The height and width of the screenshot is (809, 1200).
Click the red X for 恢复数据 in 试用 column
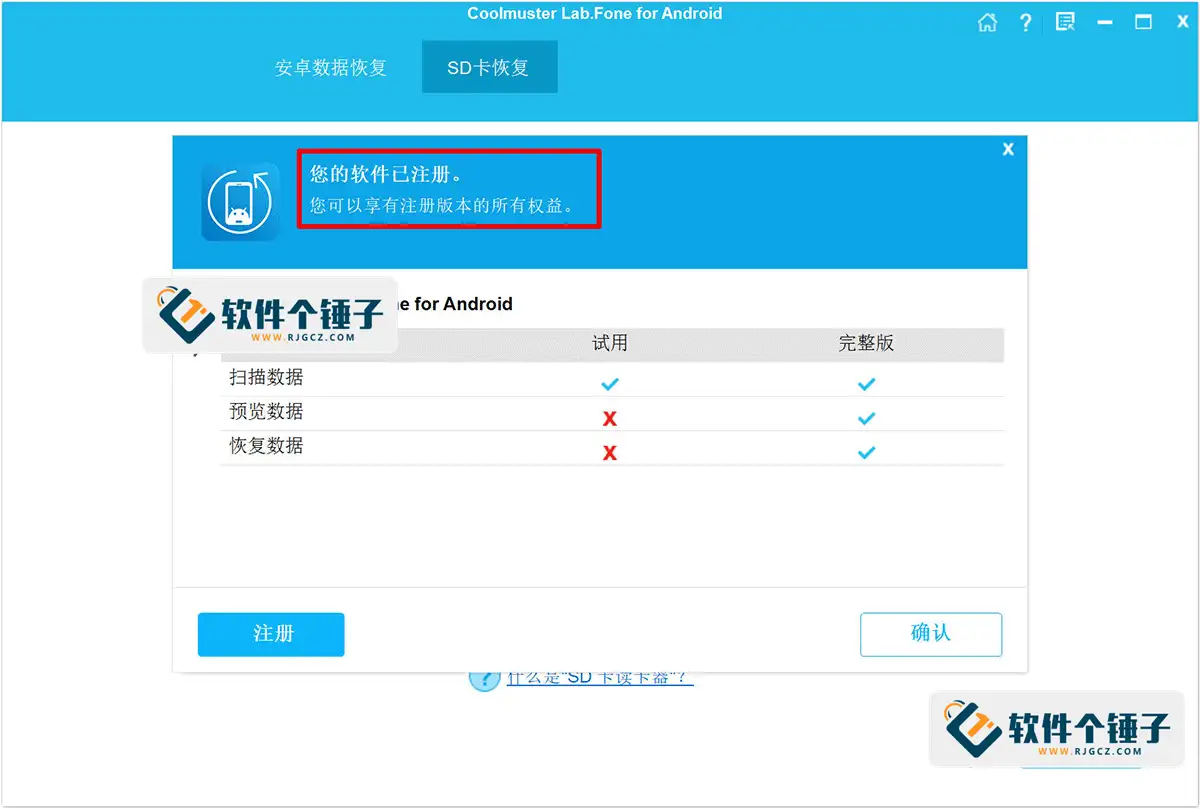(609, 452)
